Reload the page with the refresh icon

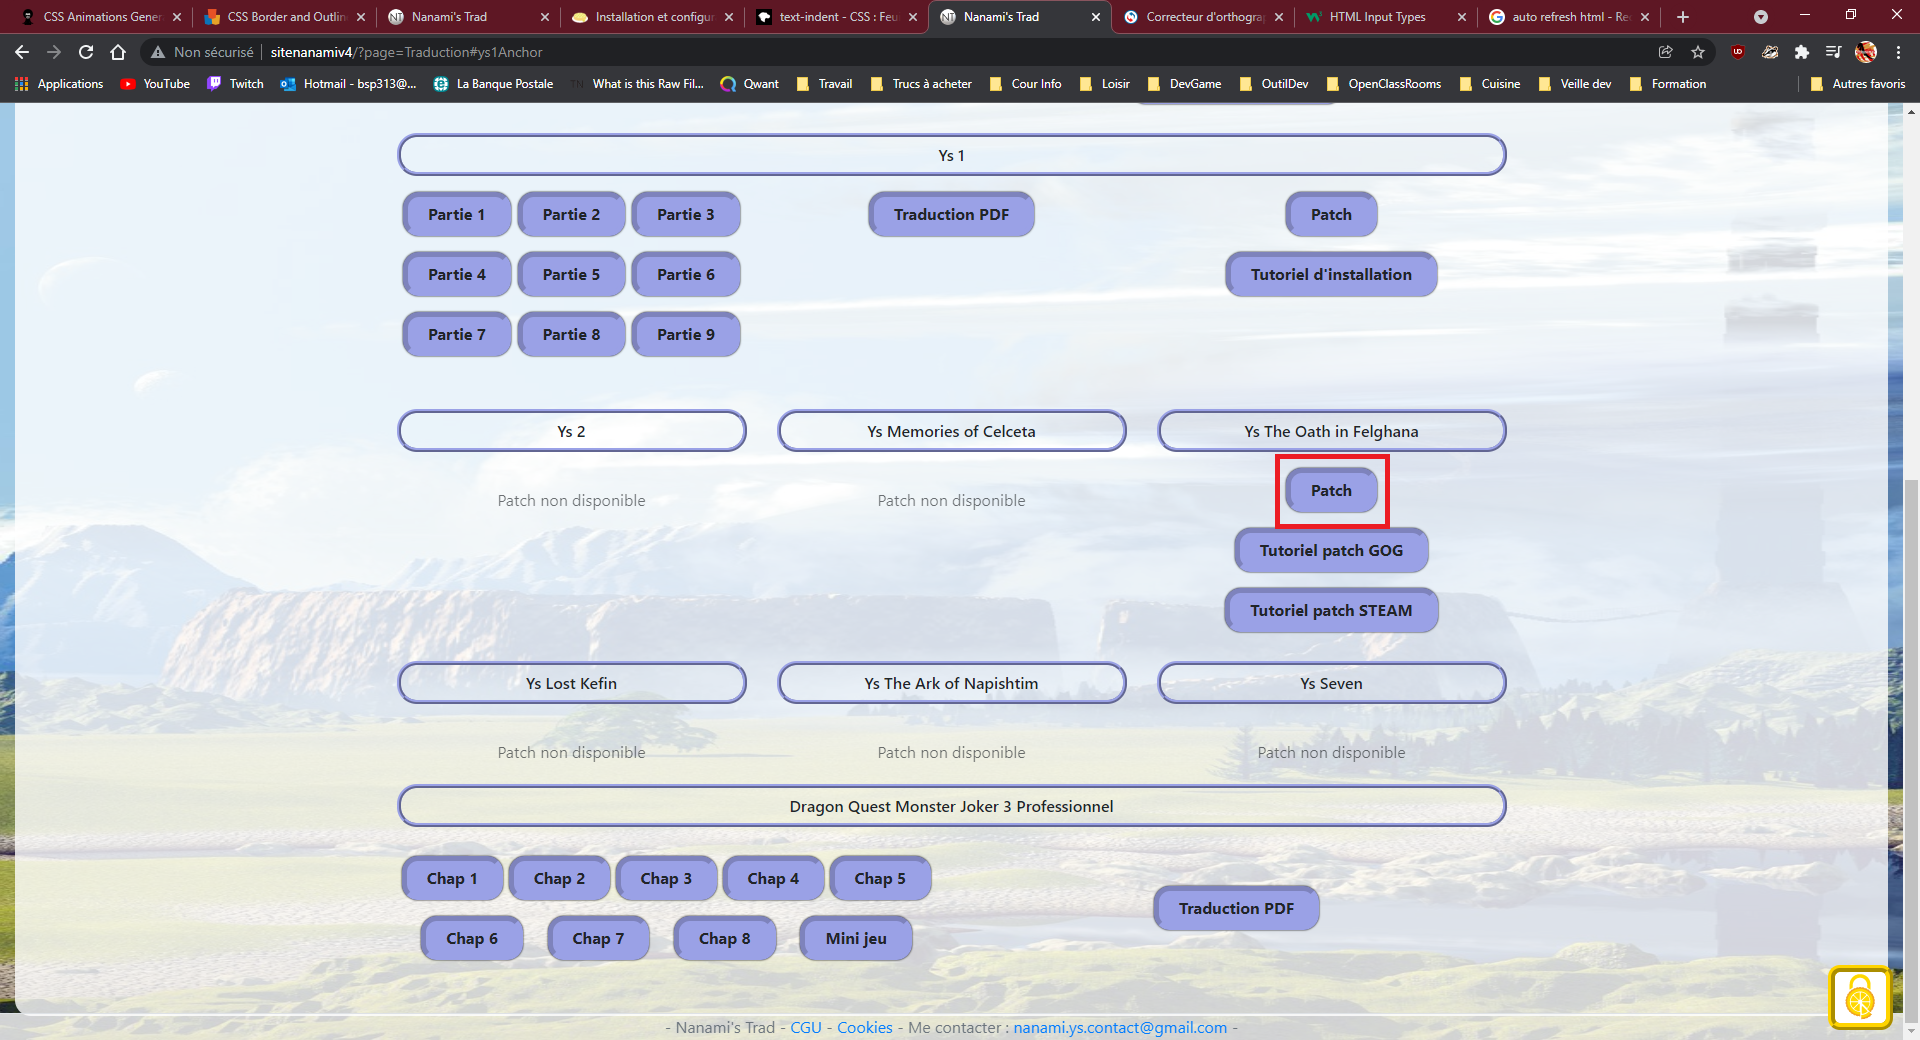[x=86, y=52]
